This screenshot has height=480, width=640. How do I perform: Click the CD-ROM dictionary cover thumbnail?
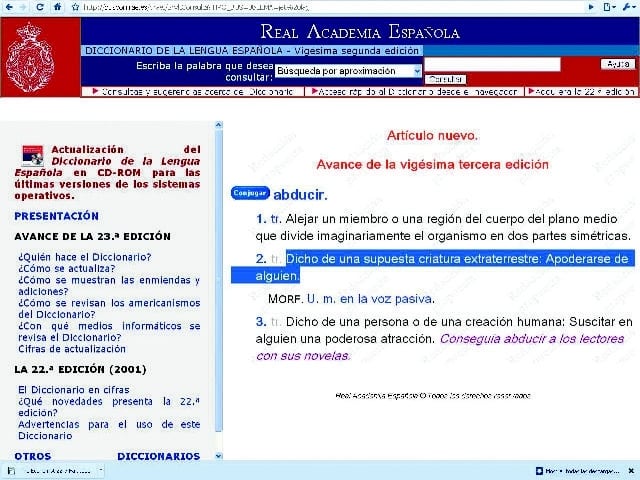pyautogui.click(x=32, y=156)
